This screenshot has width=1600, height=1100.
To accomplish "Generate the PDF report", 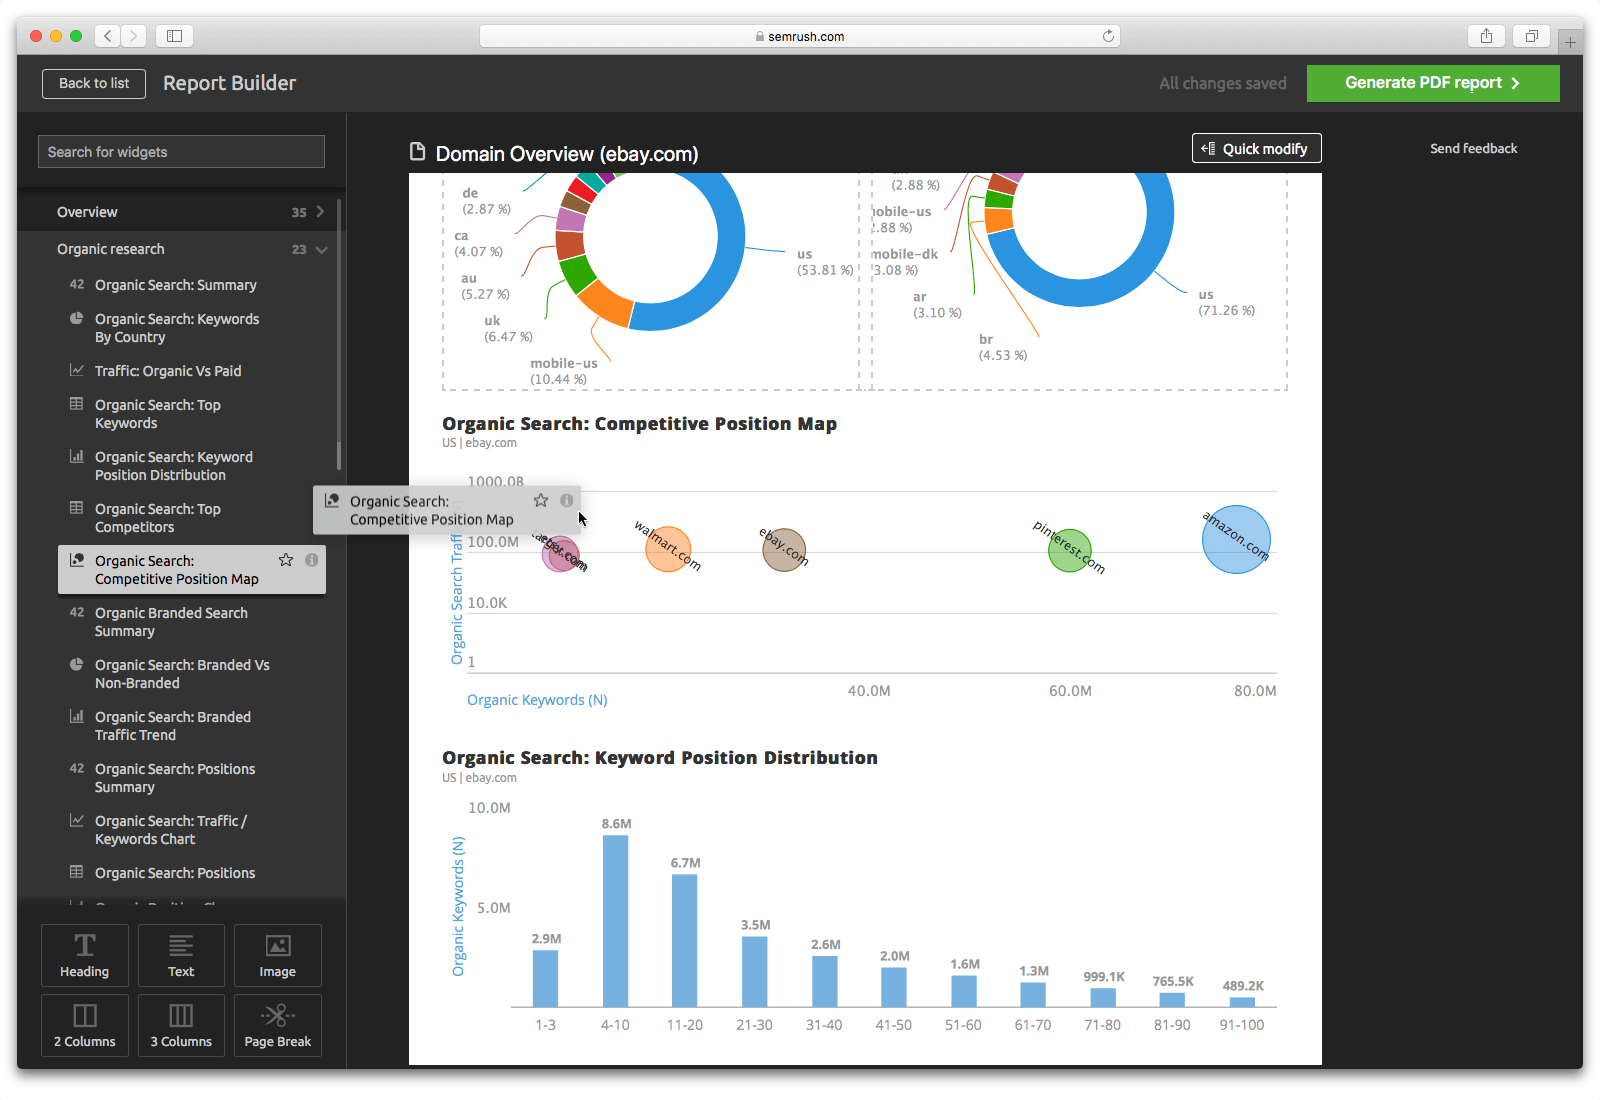I will click(x=1433, y=83).
